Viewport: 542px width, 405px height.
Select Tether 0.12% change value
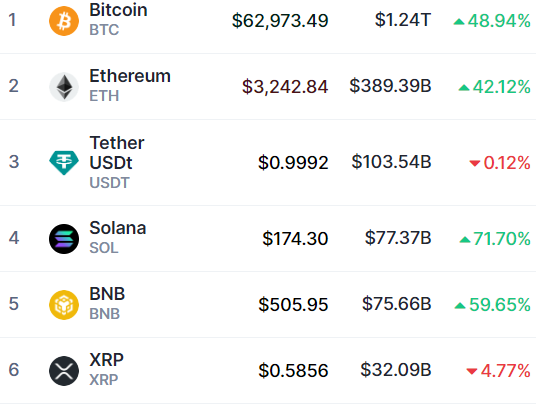[x=507, y=163]
